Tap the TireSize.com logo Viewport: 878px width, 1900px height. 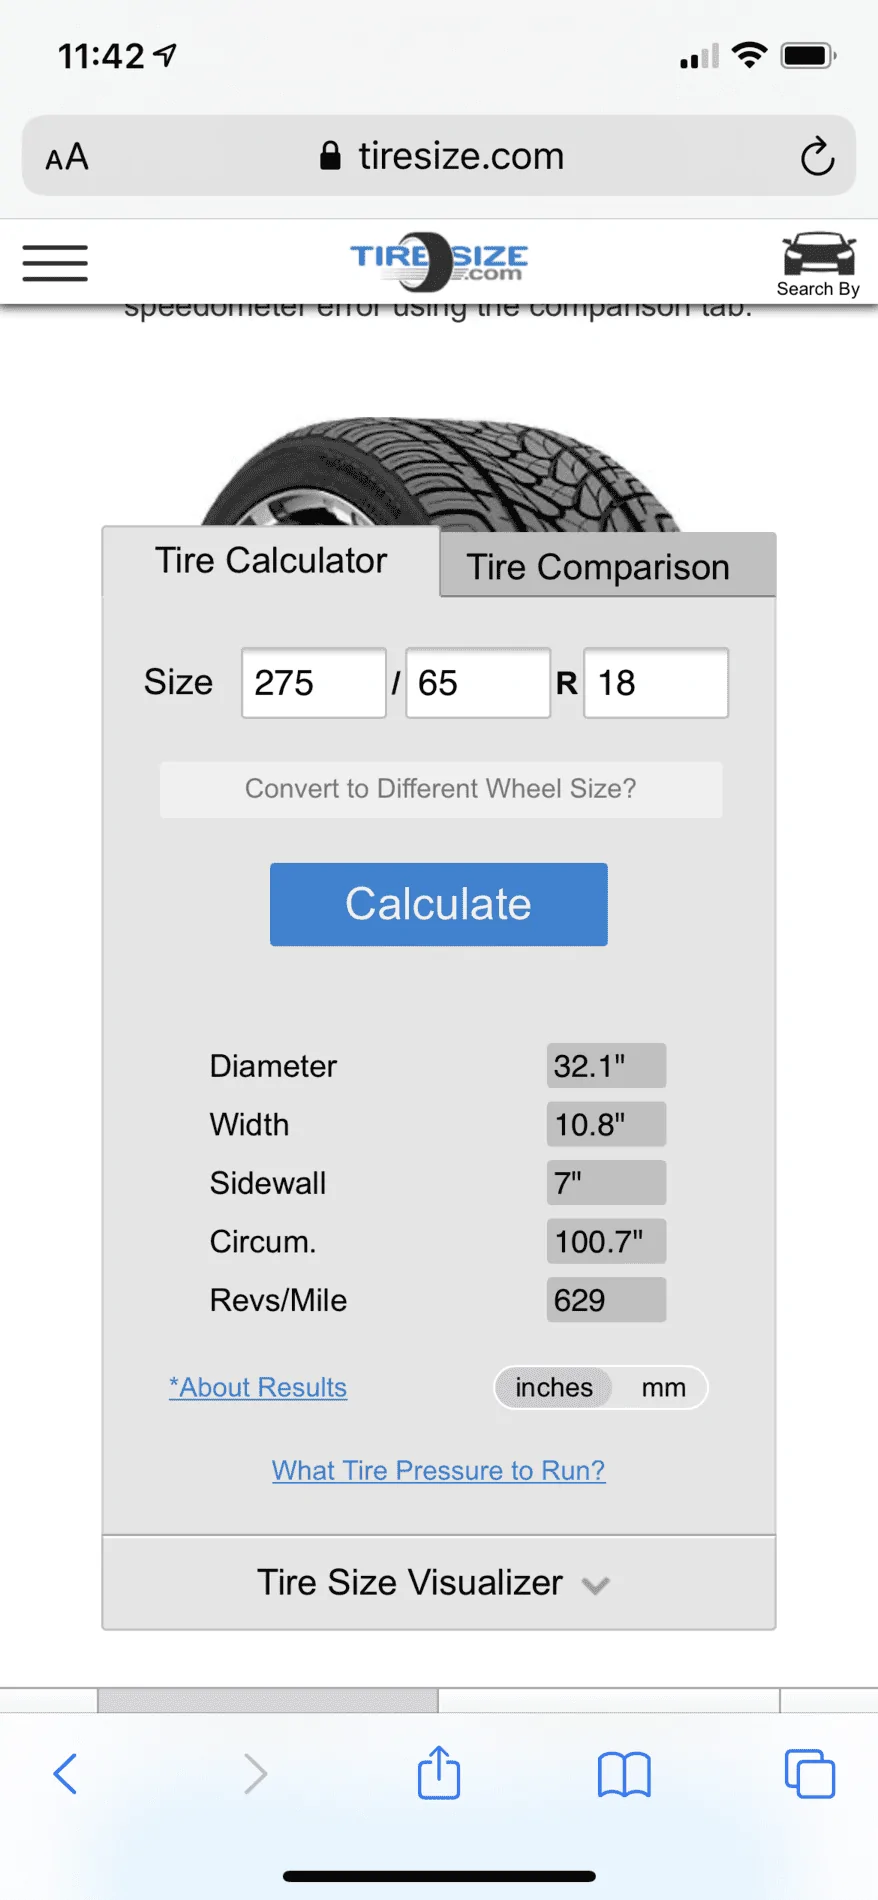[439, 260]
